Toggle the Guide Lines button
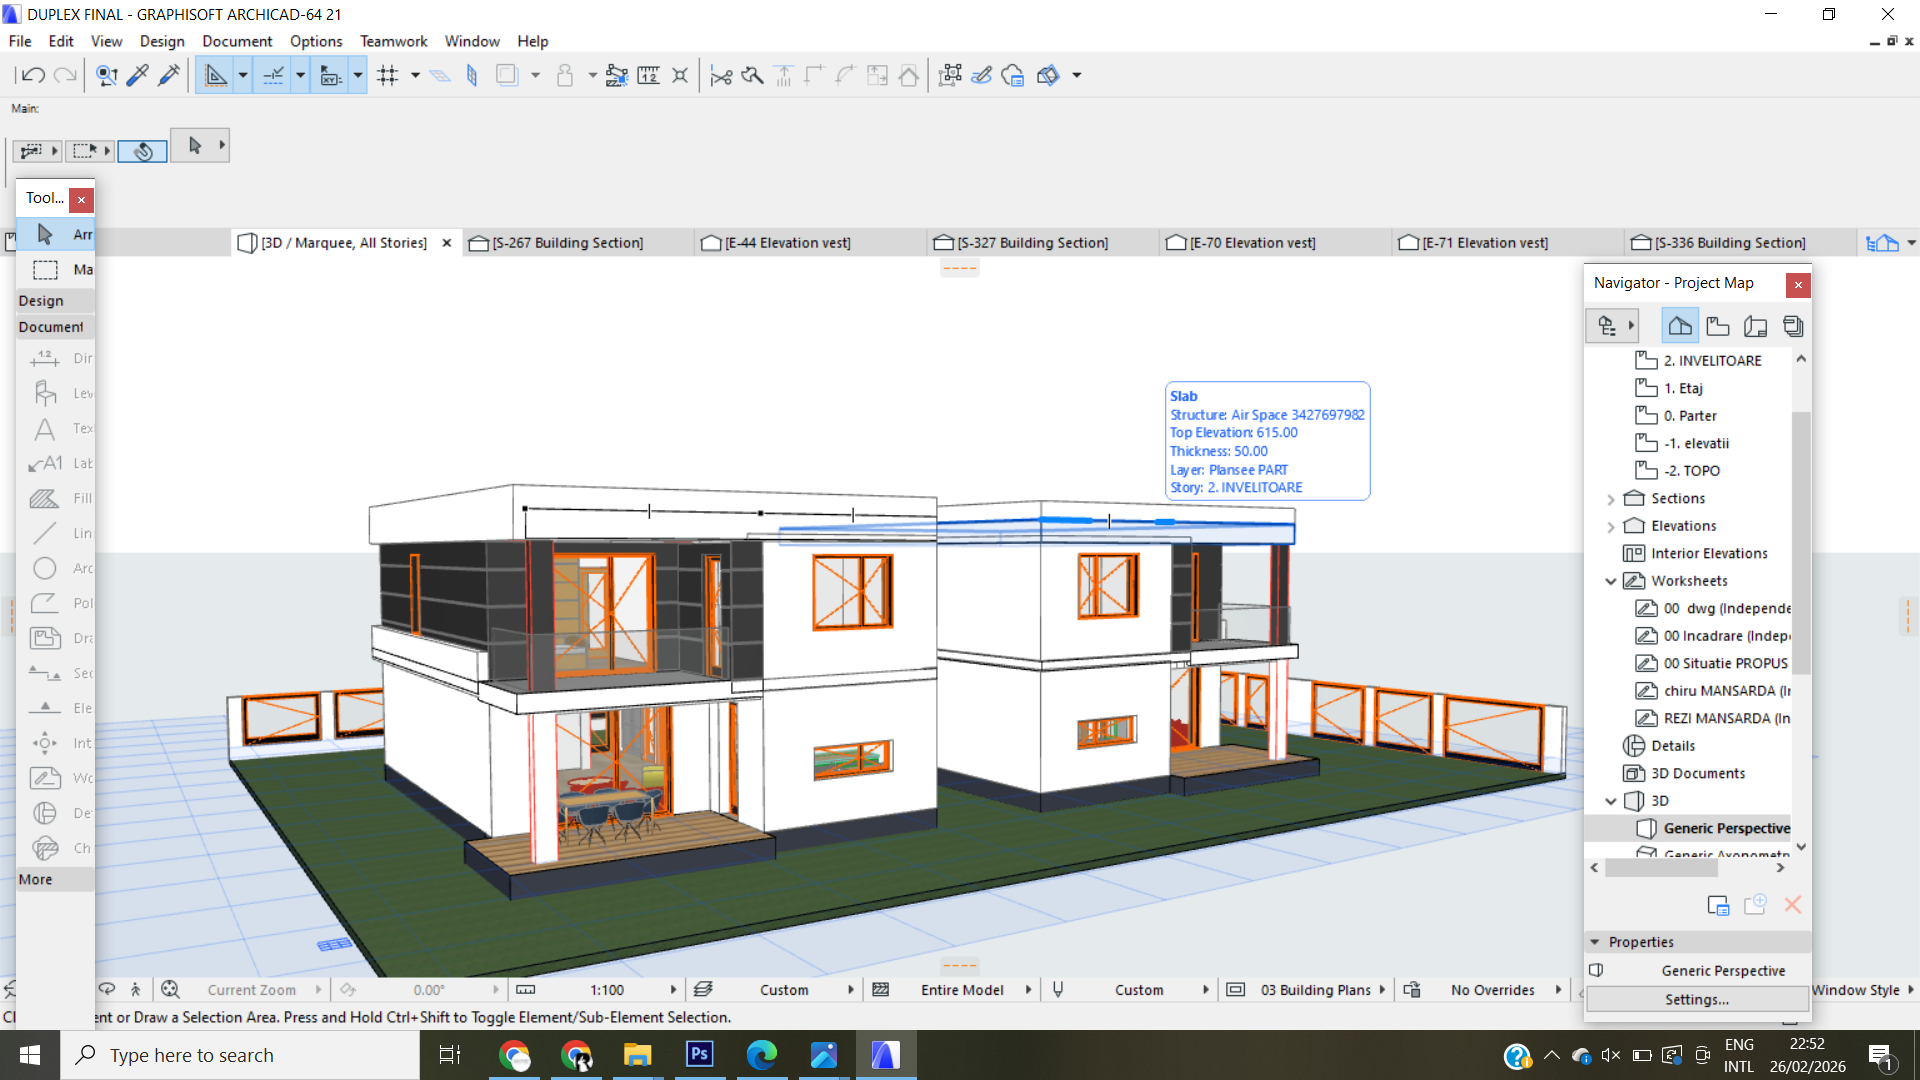The width and height of the screenshot is (1920, 1080). point(215,75)
